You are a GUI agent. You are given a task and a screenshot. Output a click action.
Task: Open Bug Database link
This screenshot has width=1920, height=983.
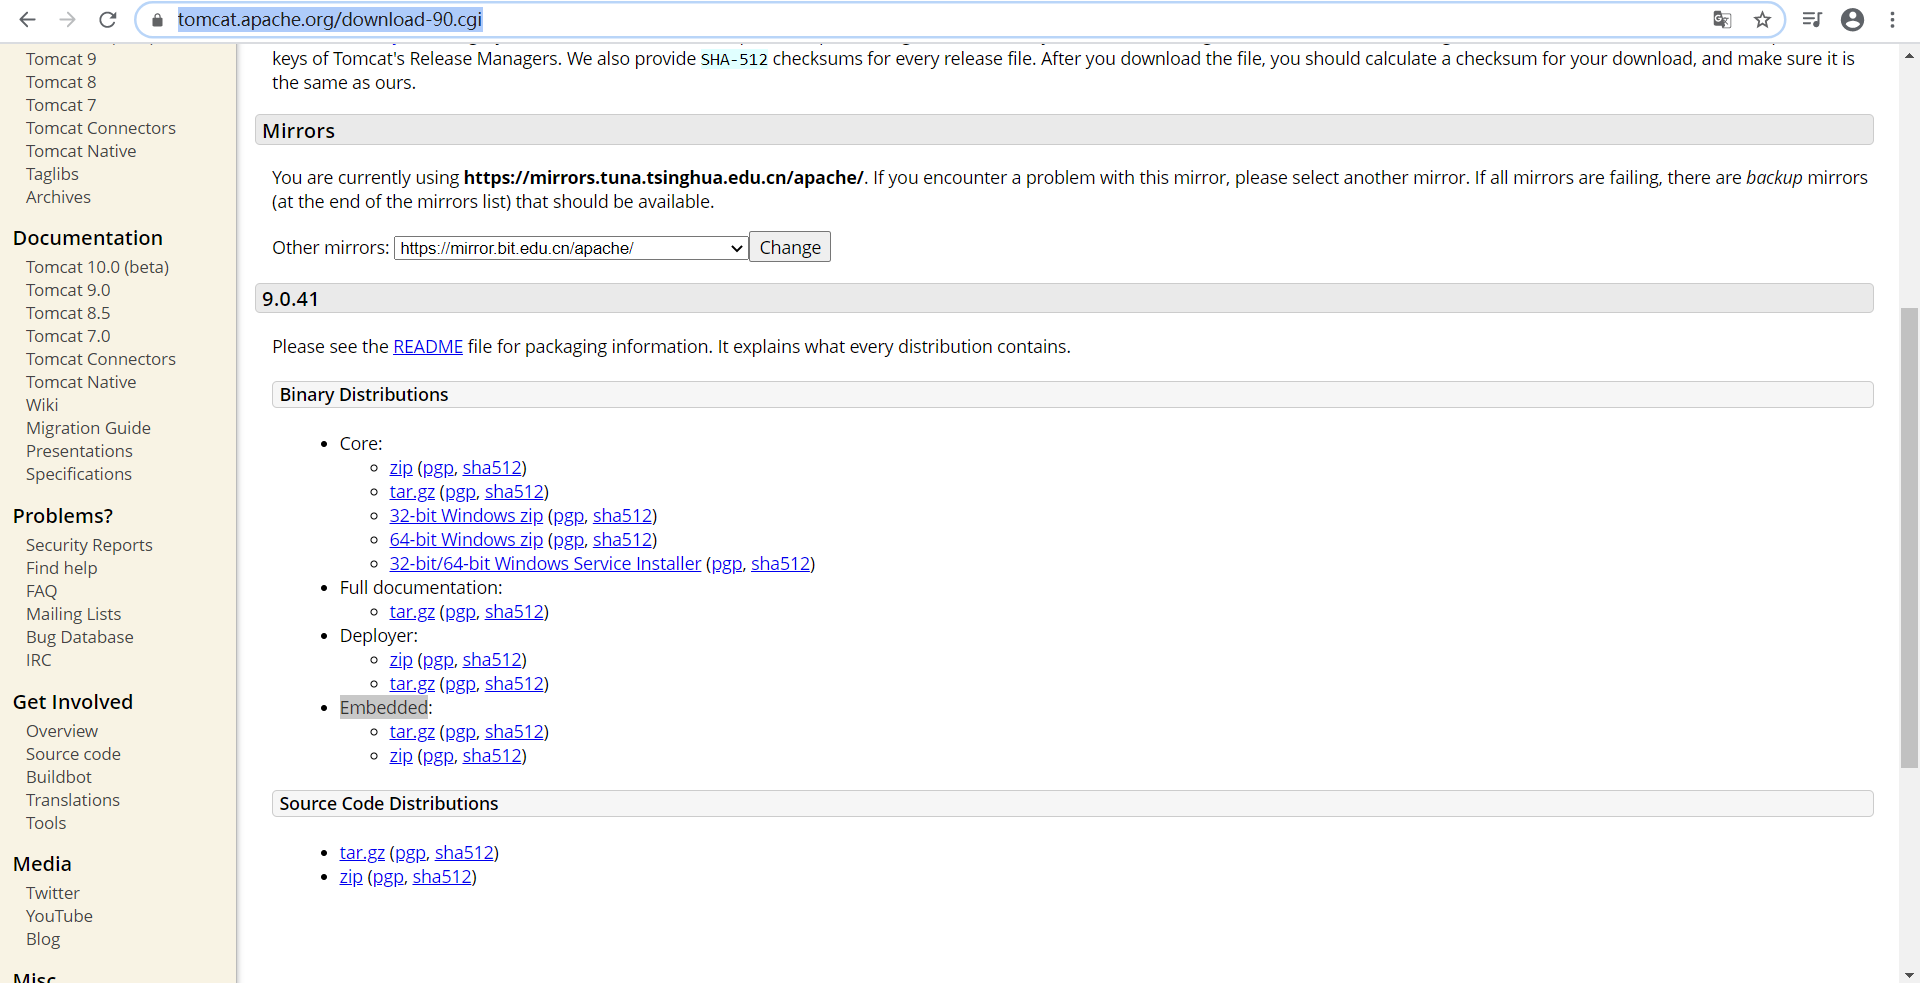point(80,637)
